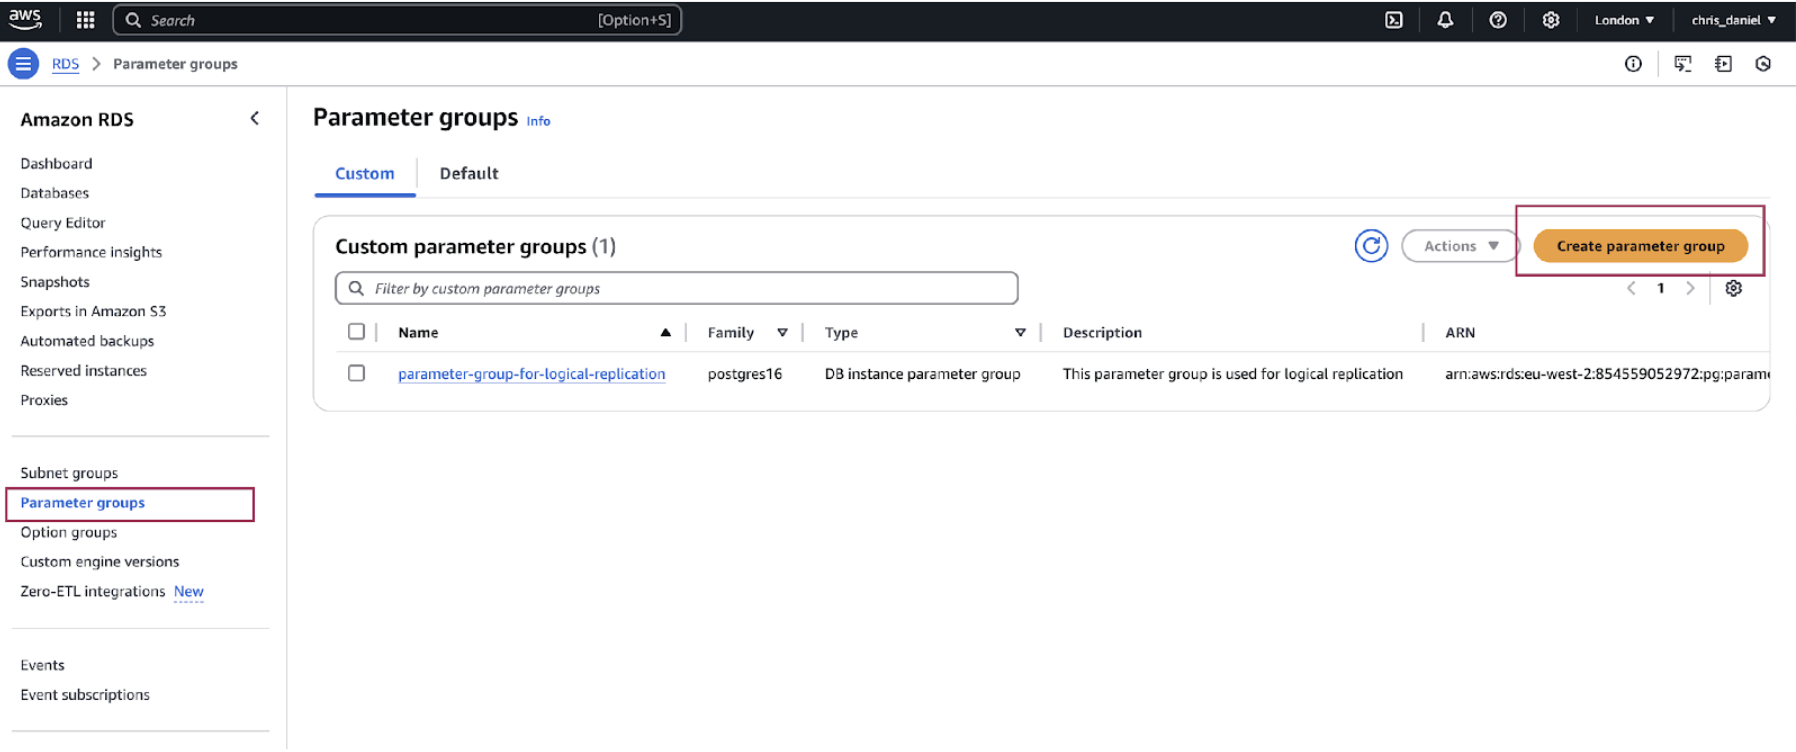Launch CloudShell from the top bar
Viewport: 1796px width, 752px height.
click(x=1394, y=20)
